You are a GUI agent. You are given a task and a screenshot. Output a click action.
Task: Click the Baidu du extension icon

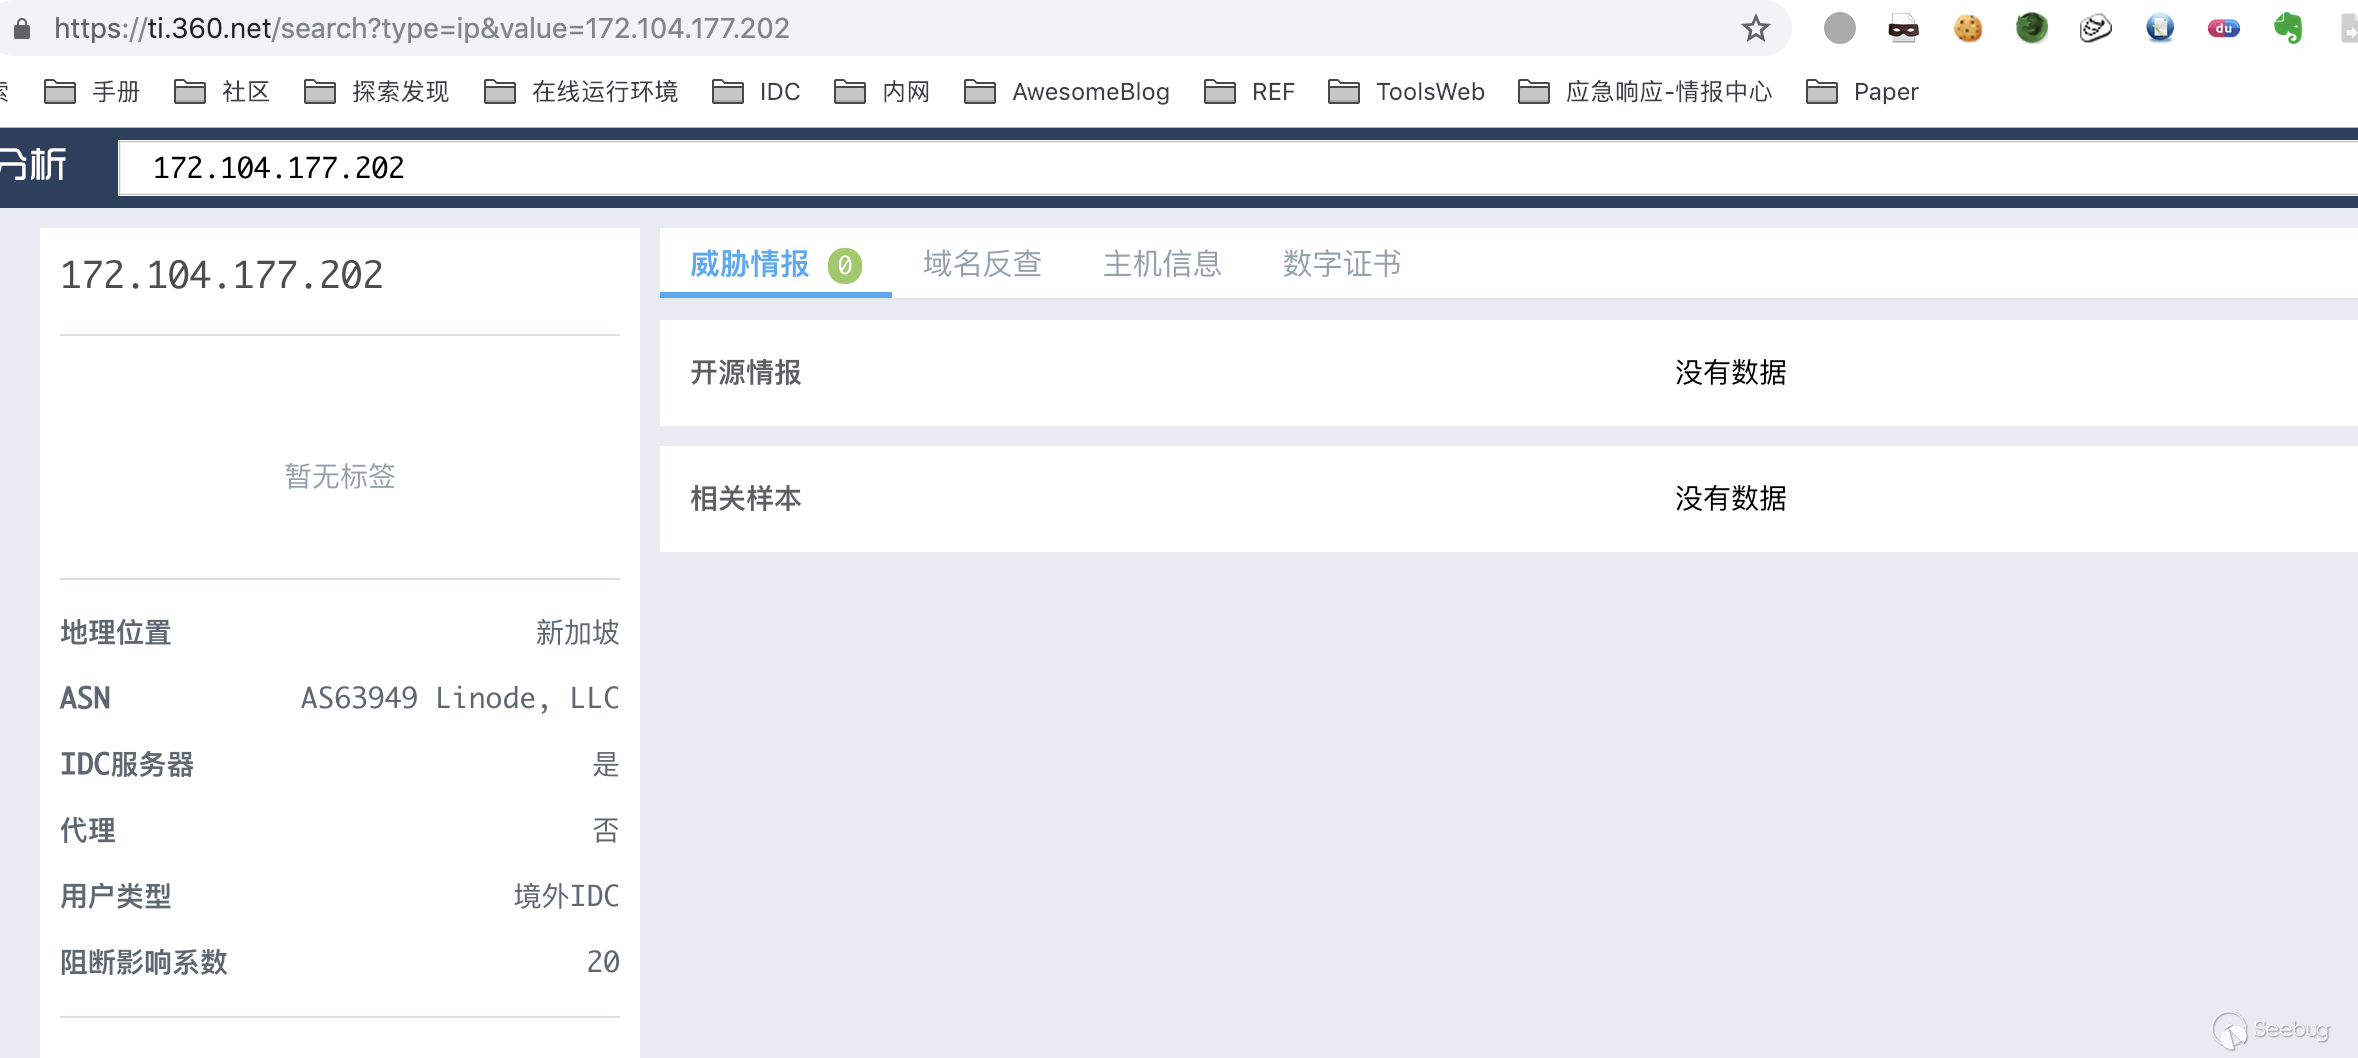(x=2224, y=29)
